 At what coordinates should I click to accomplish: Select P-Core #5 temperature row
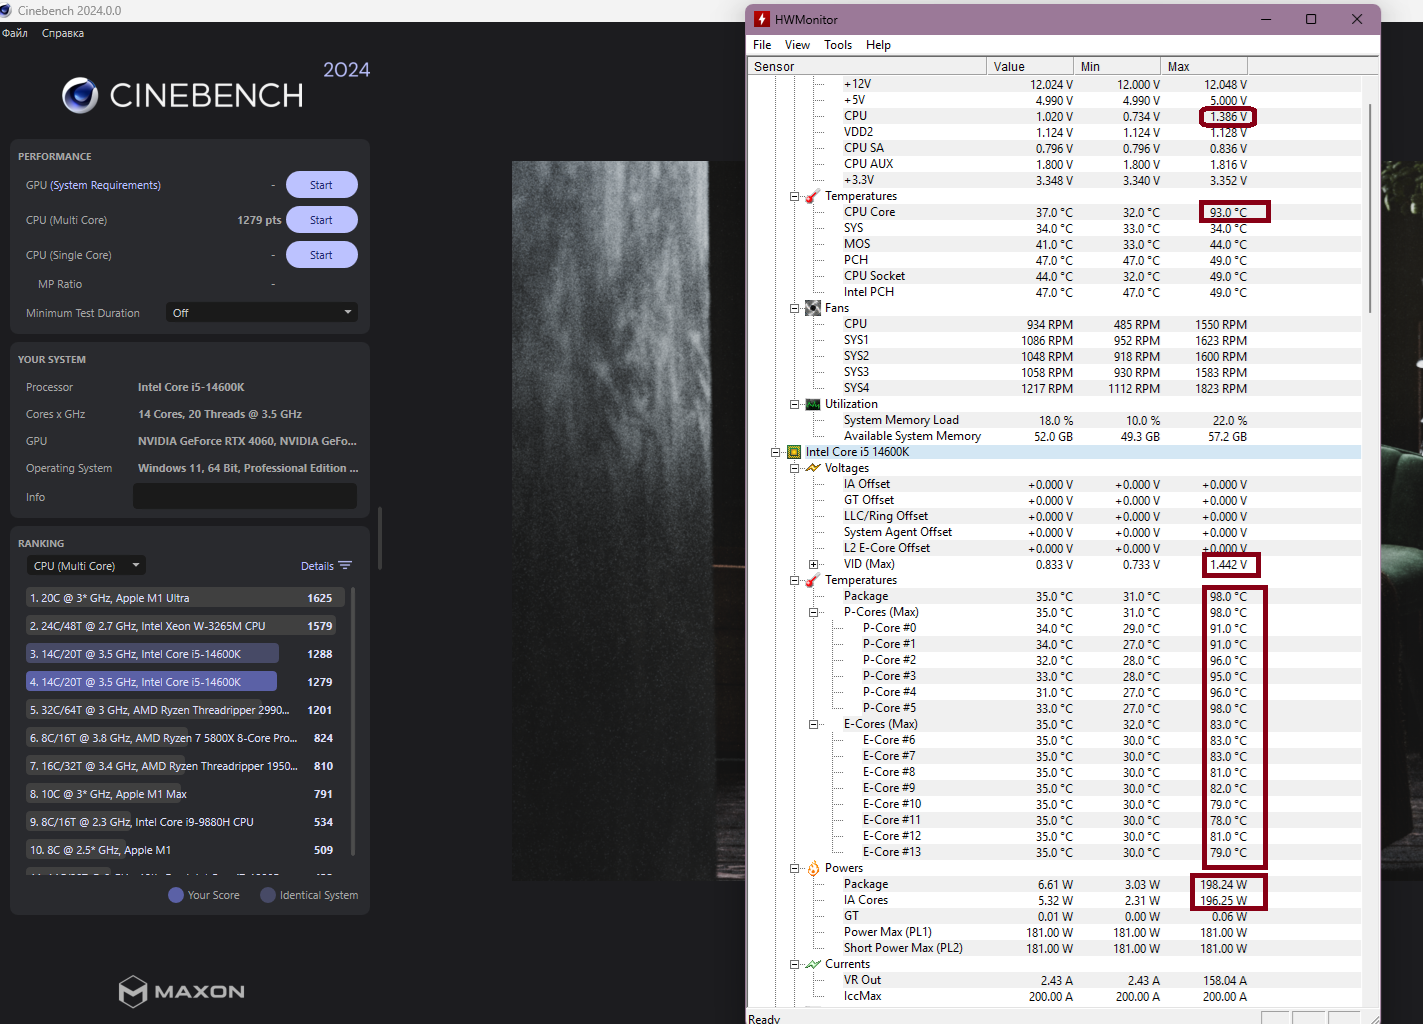pyautogui.click(x=1054, y=708)
